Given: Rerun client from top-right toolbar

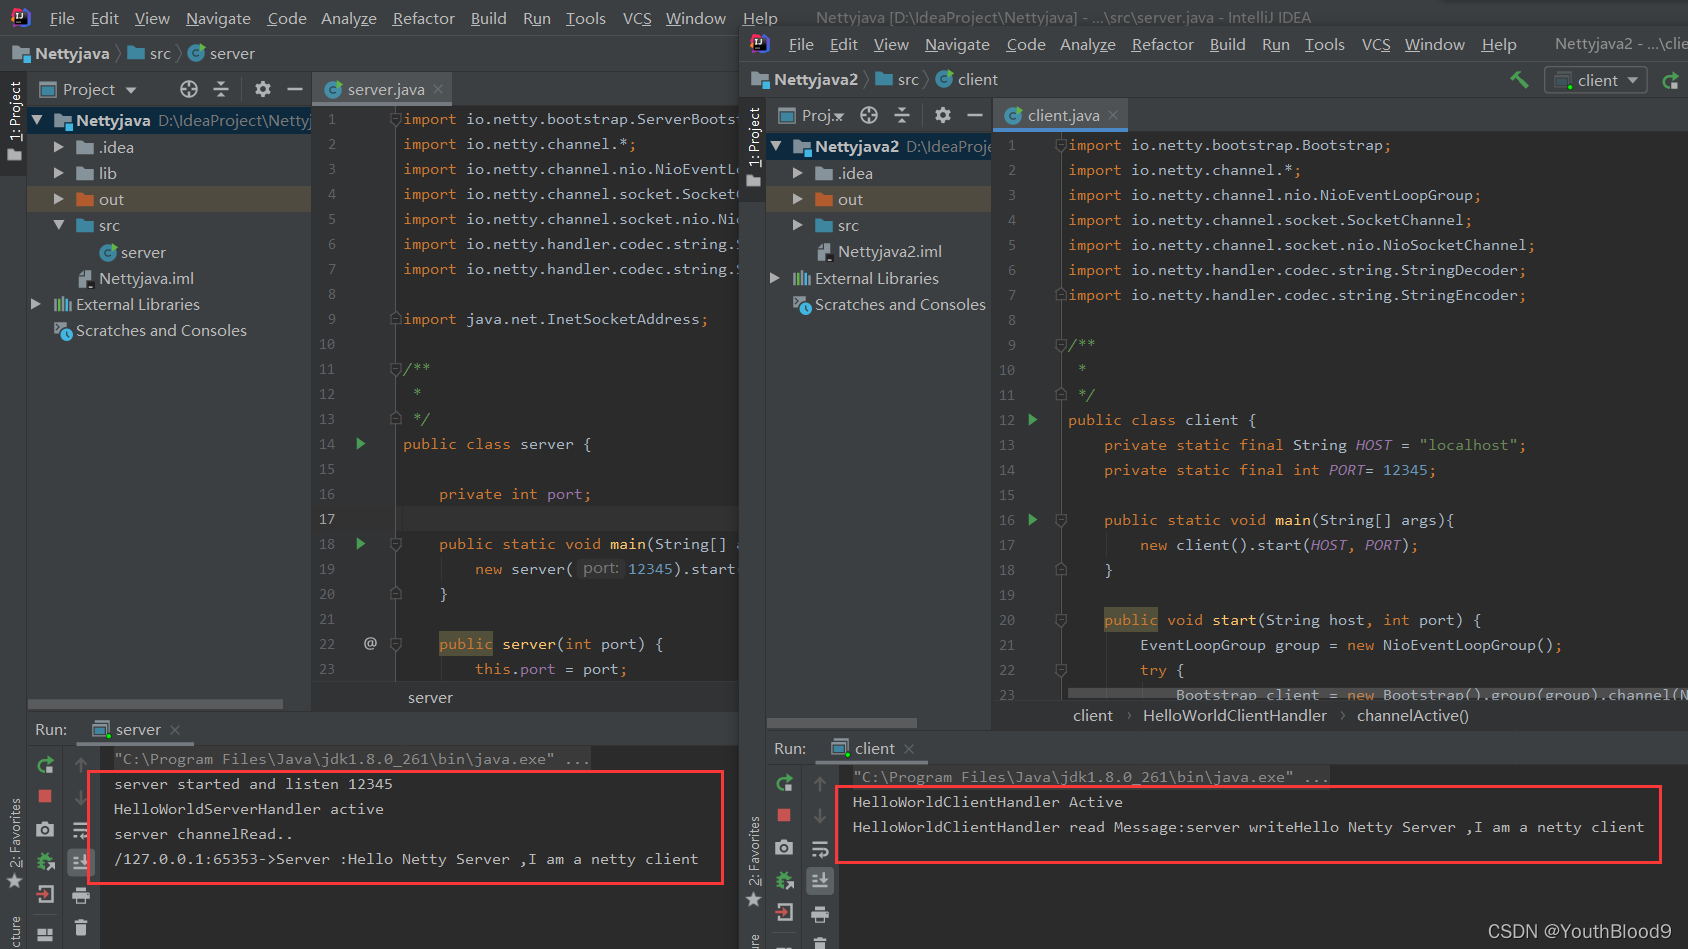Looking at the screenshot, I should [1671, 80].
